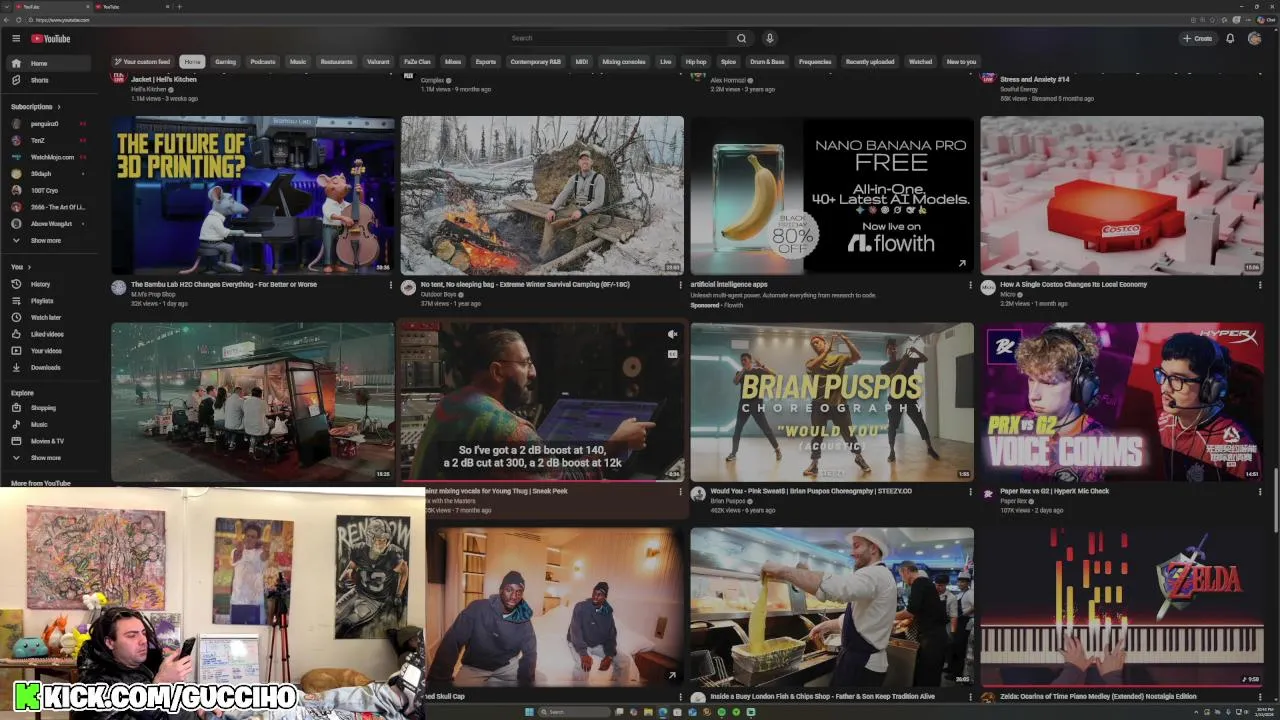The height and width of the screenshot is (720, 1280).
Task: Open Movies & TV under Explore
Action: click(x=48, y=441)
